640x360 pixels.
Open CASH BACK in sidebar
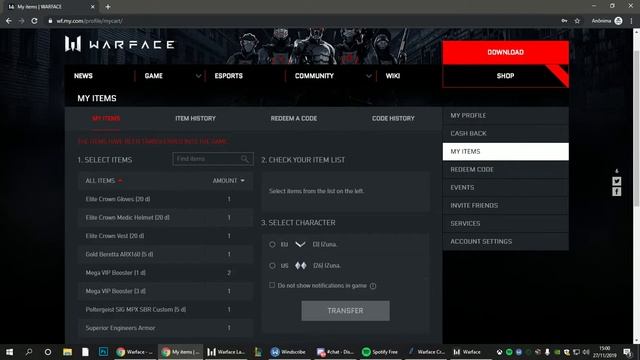coord(505,133)
